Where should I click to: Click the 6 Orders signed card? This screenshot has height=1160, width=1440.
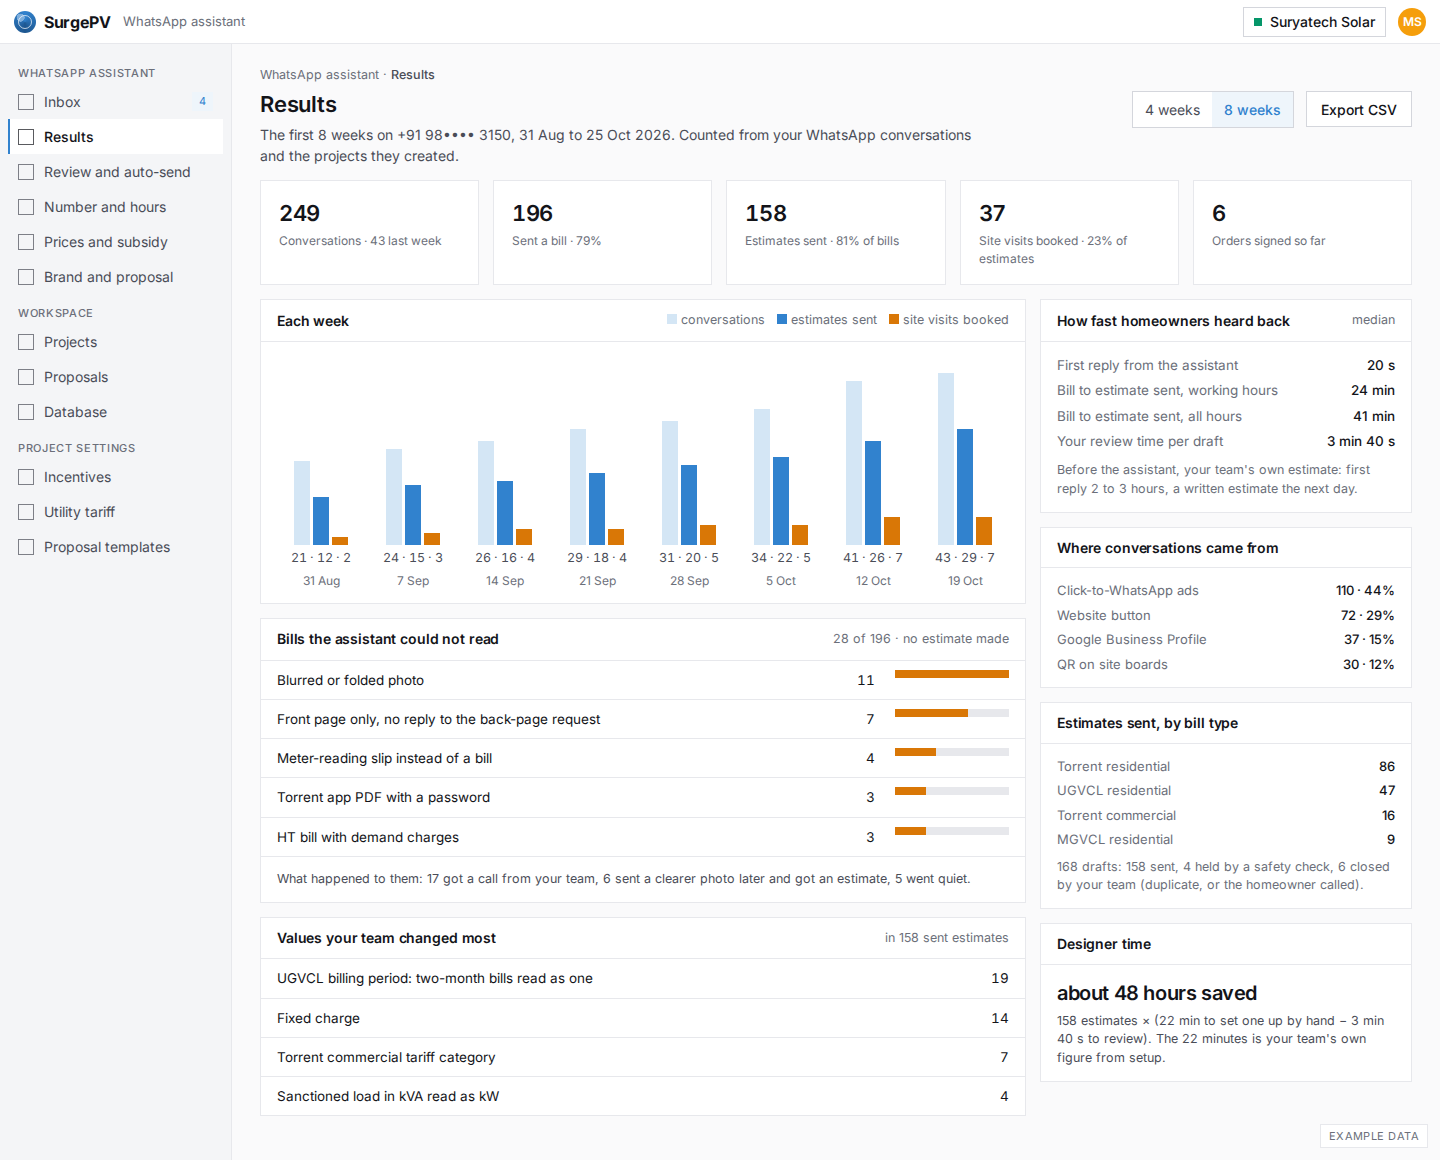coord(1302,232)
